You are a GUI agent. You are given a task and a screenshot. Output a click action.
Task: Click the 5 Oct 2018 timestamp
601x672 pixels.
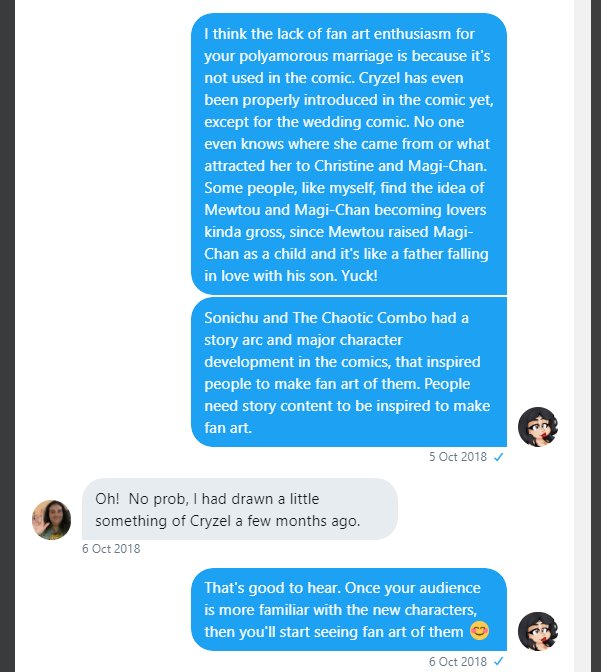point(458,457)
